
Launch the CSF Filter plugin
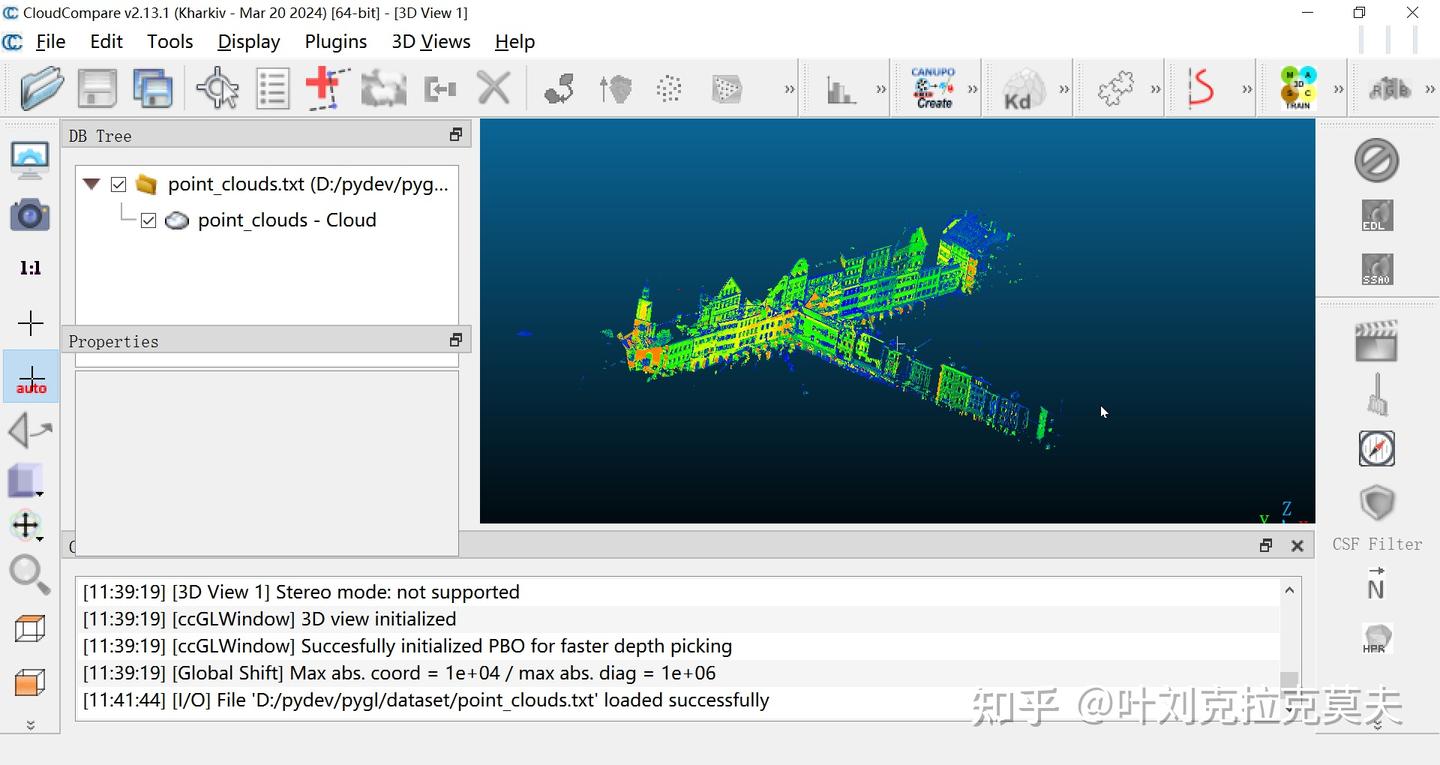pos(1376,500)
